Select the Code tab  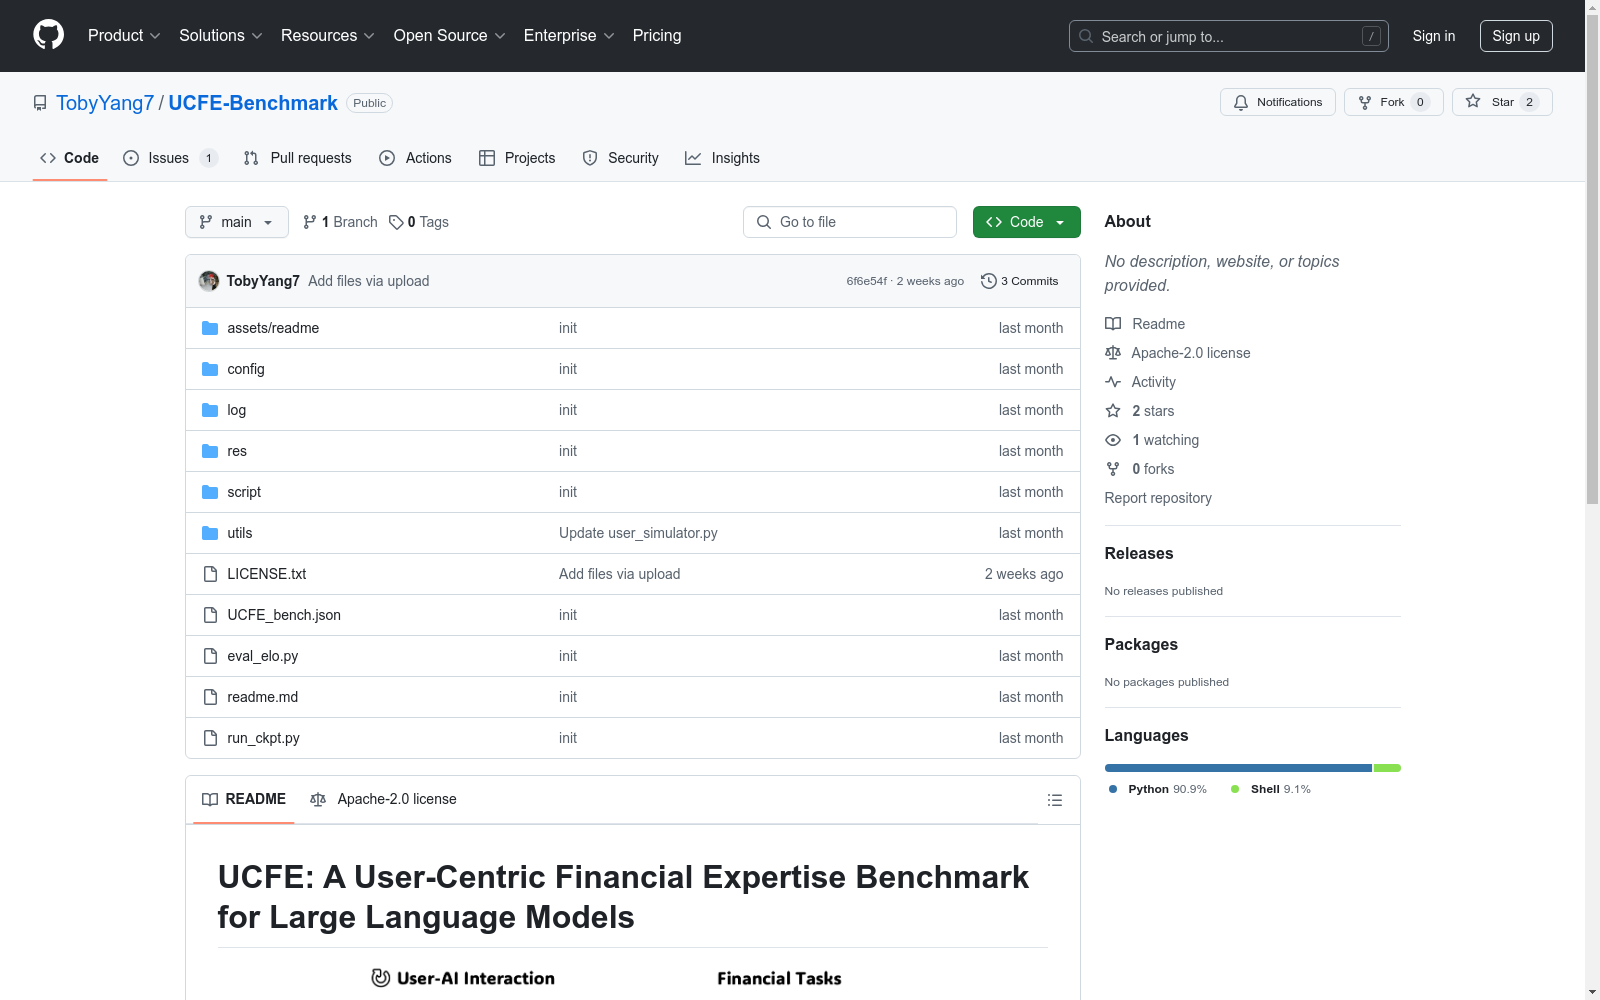[x=70, y=158]
